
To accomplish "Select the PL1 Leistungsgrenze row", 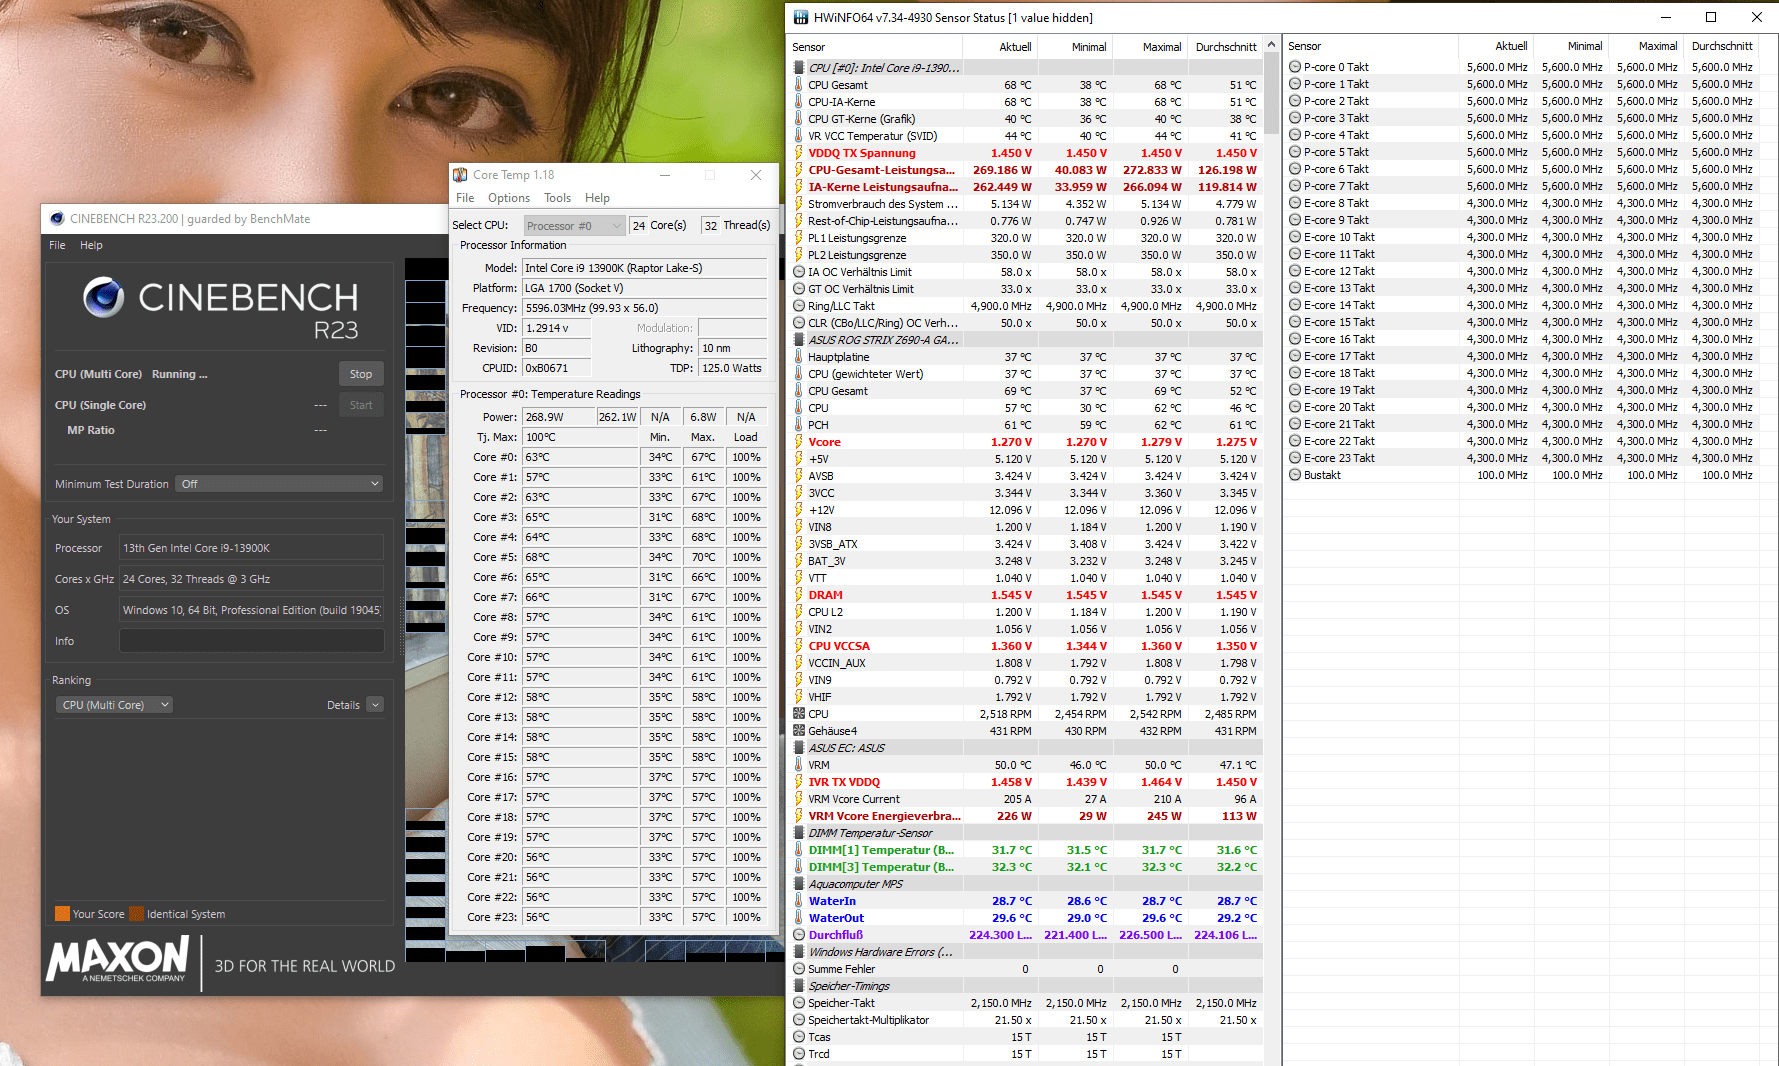I will tap(1025, 238).
